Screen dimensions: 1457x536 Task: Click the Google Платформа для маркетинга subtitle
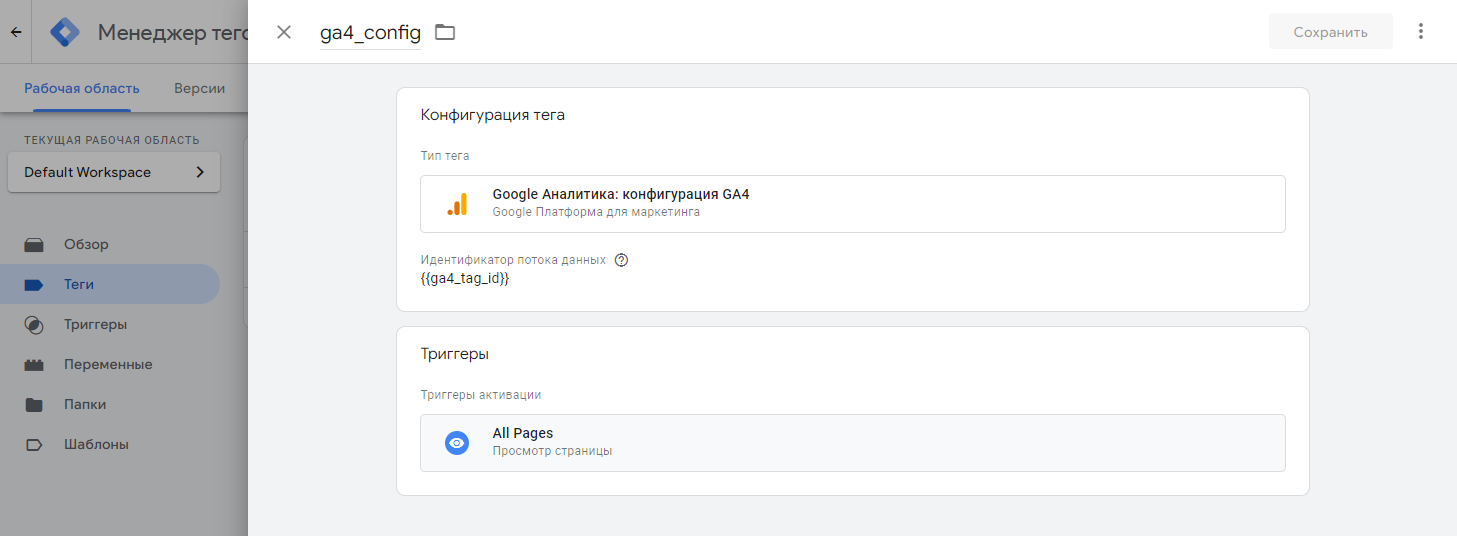(596, 212)
